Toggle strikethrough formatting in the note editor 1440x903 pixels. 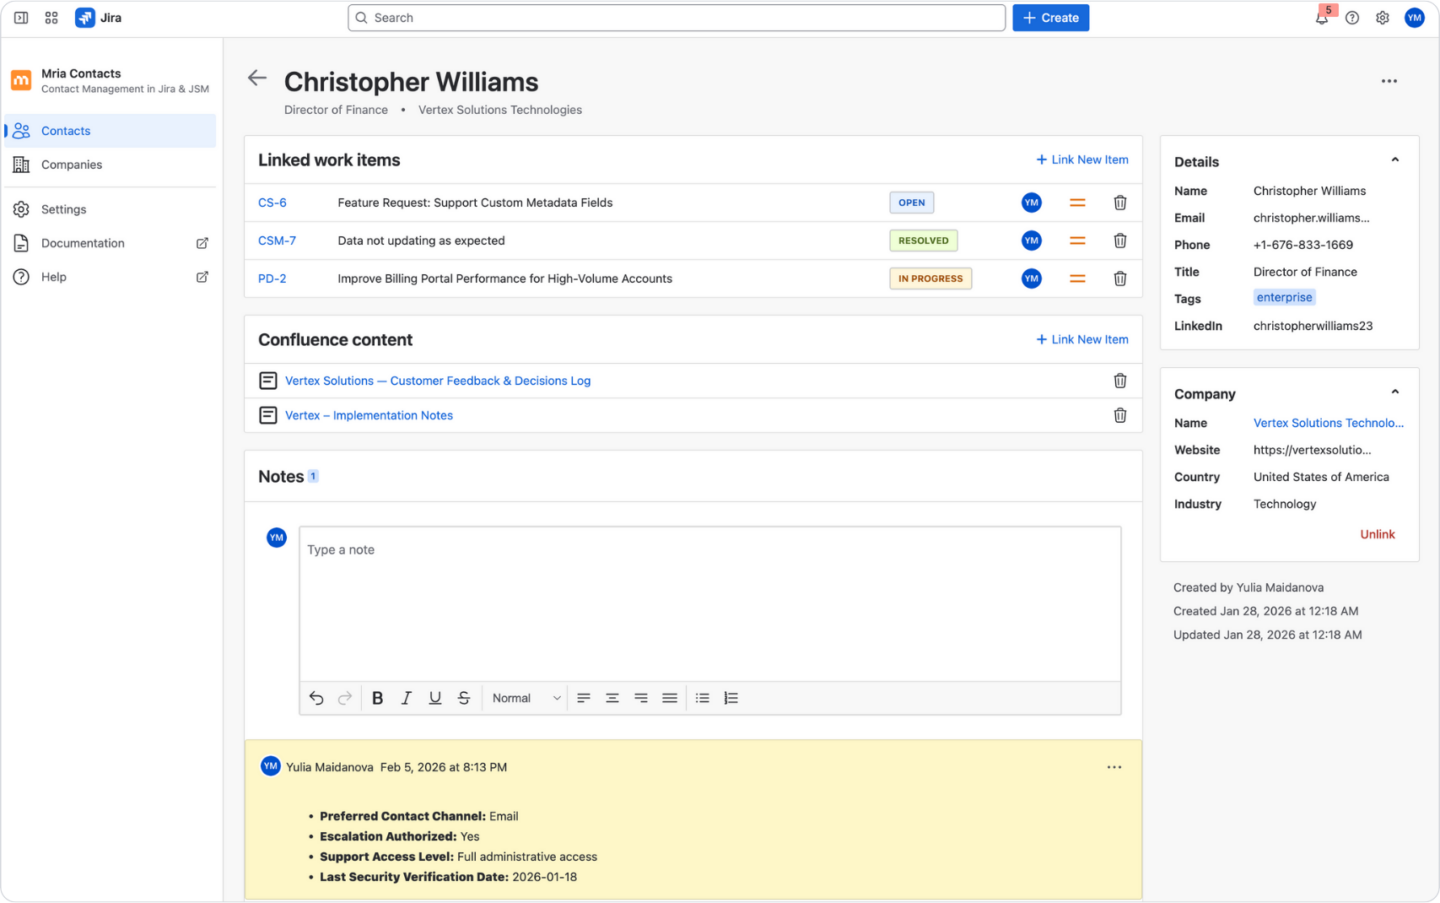click(463, 698)
